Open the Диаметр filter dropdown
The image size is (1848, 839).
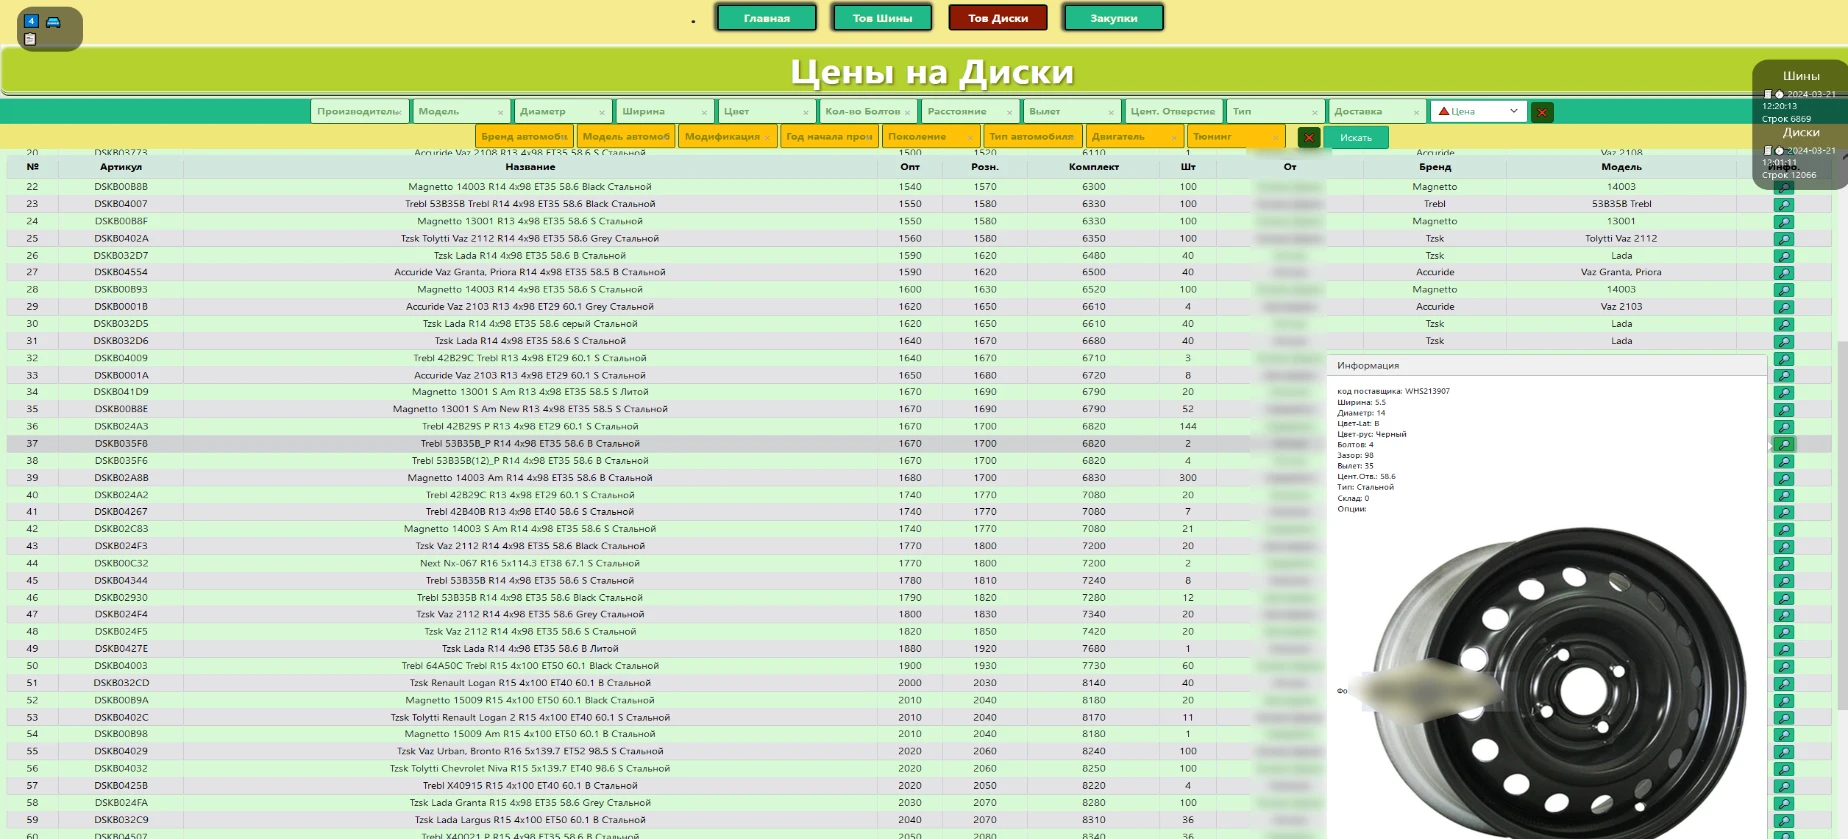[x=563, y=111]
